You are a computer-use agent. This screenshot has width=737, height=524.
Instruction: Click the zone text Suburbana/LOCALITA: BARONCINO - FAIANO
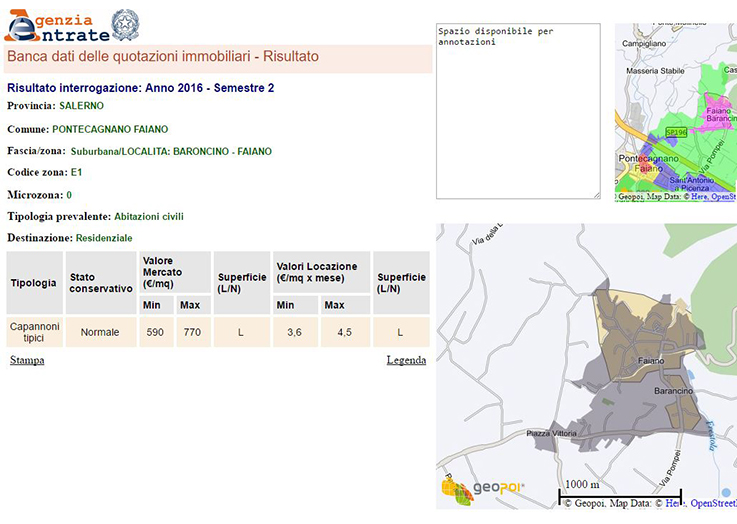click(171, 151)
